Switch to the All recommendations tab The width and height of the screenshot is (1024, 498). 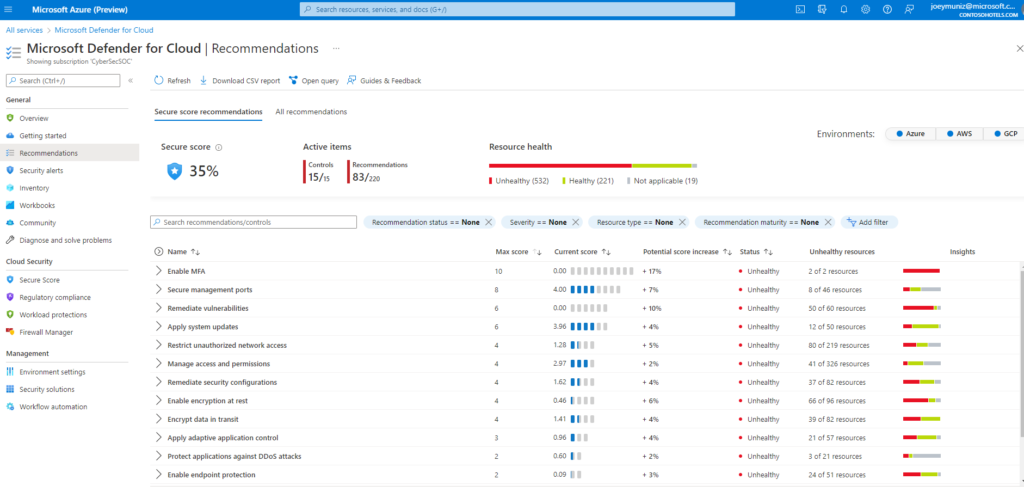(x=311, y=112)
